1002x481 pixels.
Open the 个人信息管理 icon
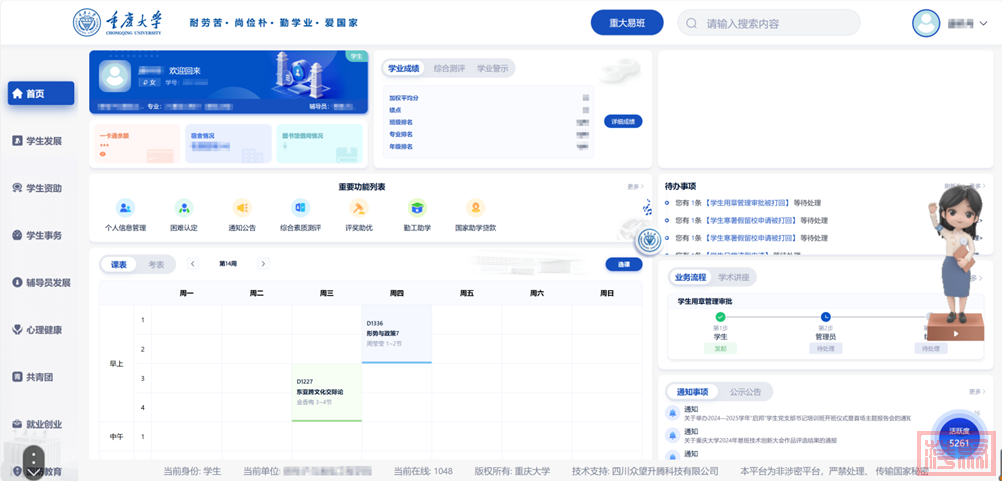click(125, 209)
